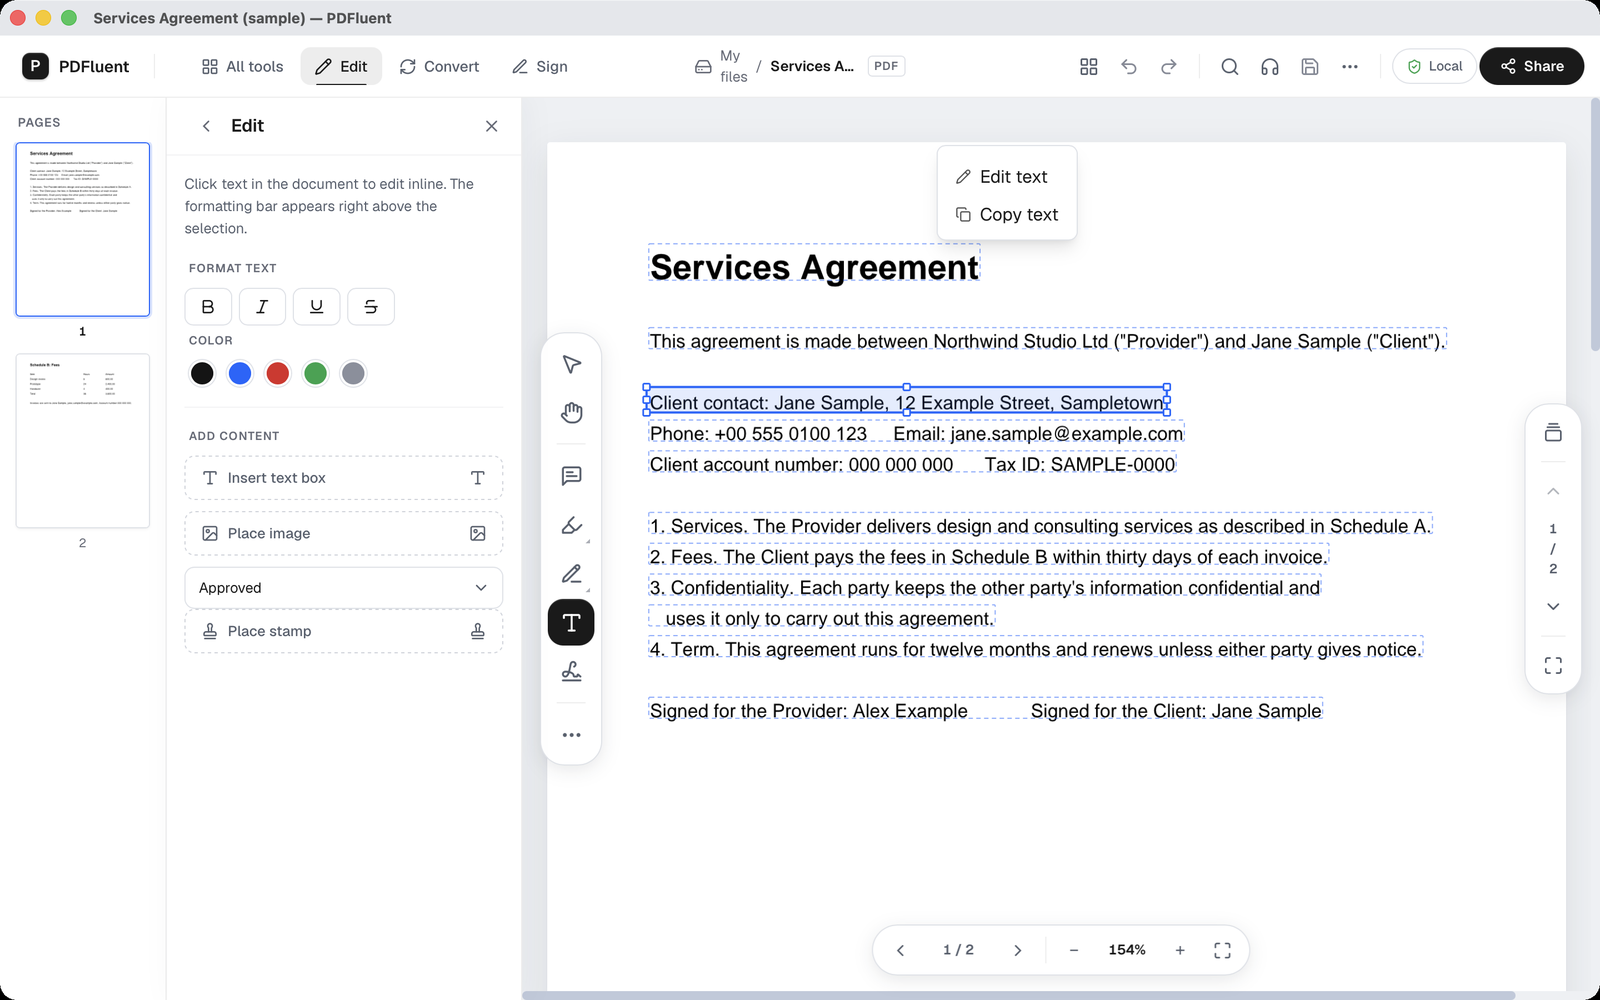This screenshot has height=1000, width=1600.
Task: Choose Copy text from context menu
Action: [1007, 215]
